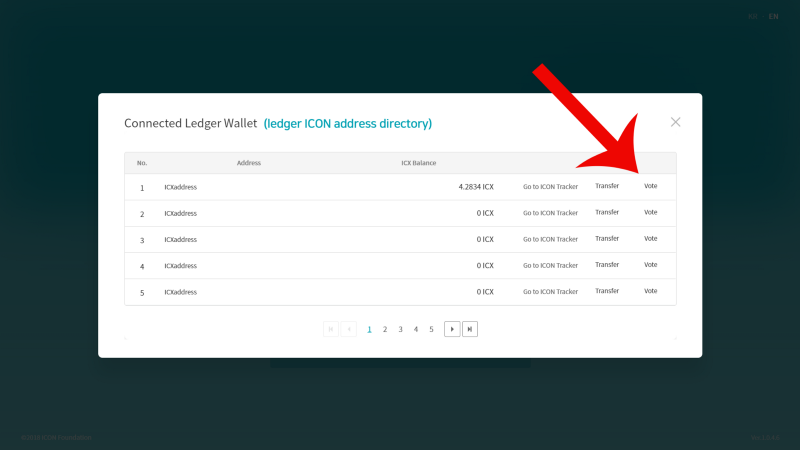Click Transfer for address 4
800x450 pixels.
(x=607, y=265)
